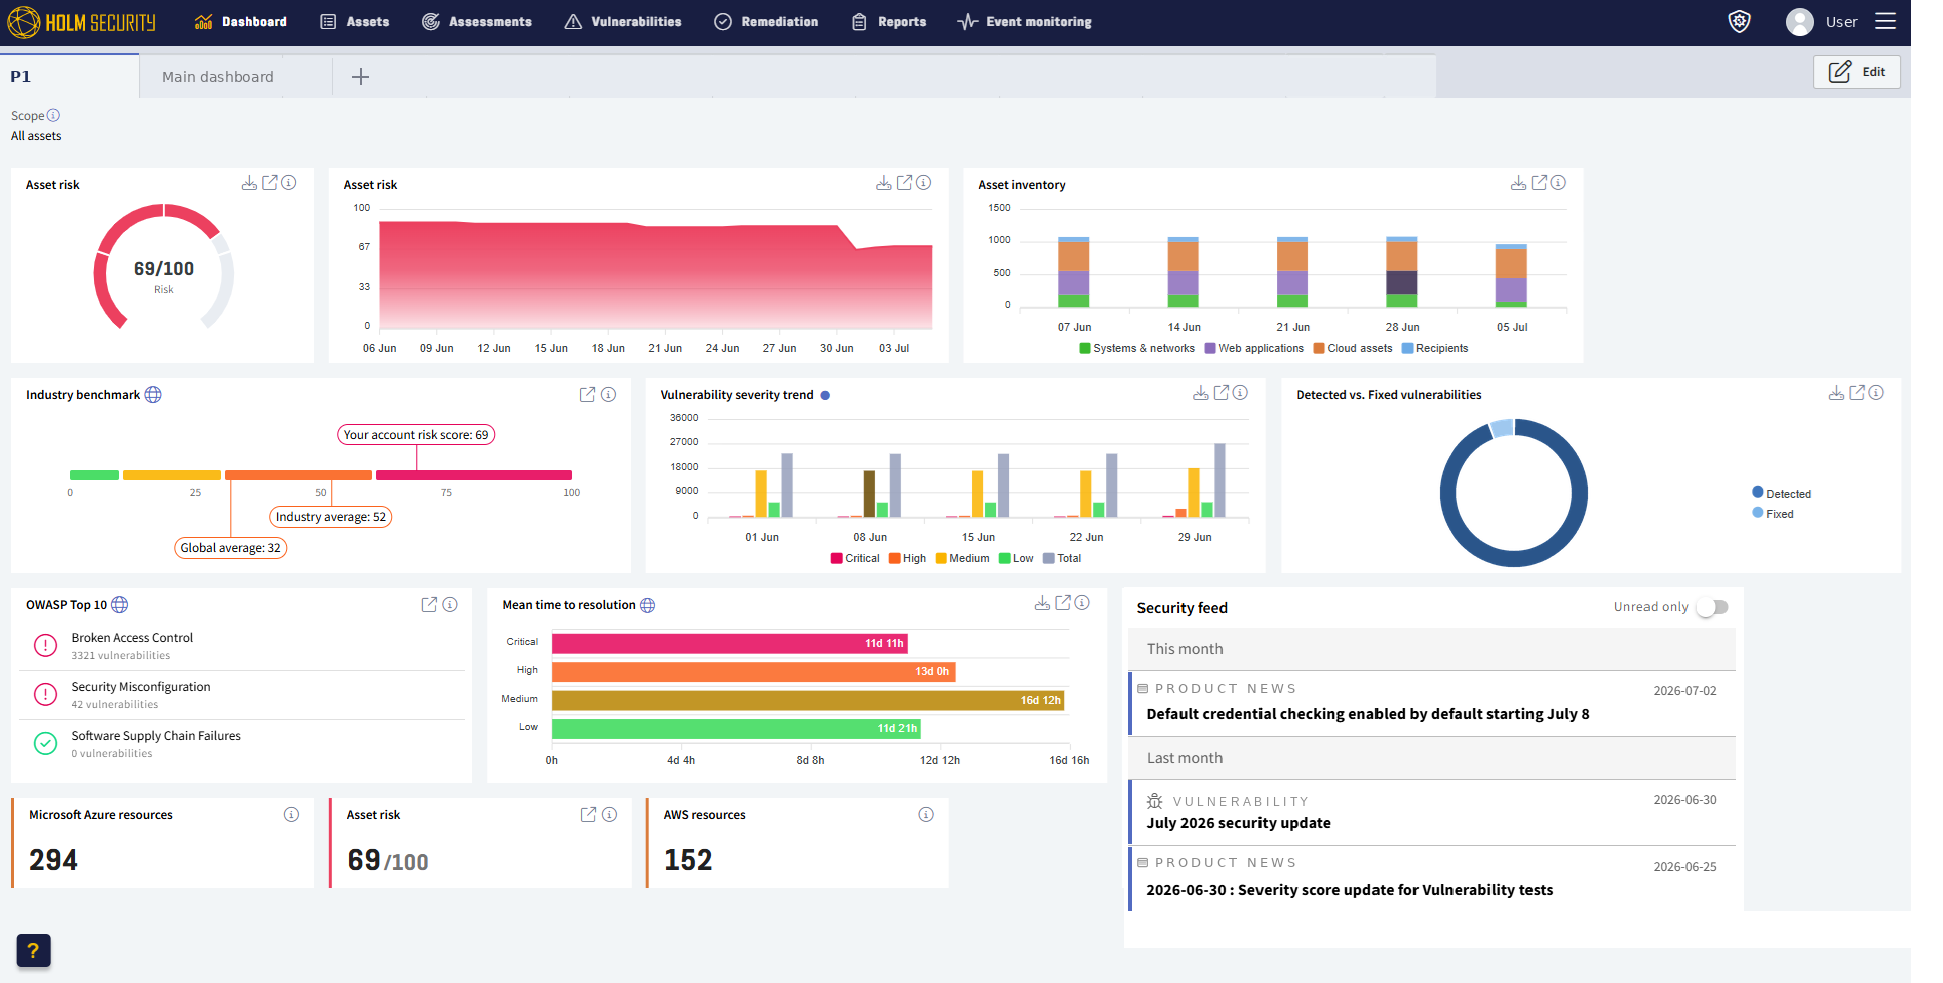Download Detected vs. Fixed vulnerabilities chart

1836,393
